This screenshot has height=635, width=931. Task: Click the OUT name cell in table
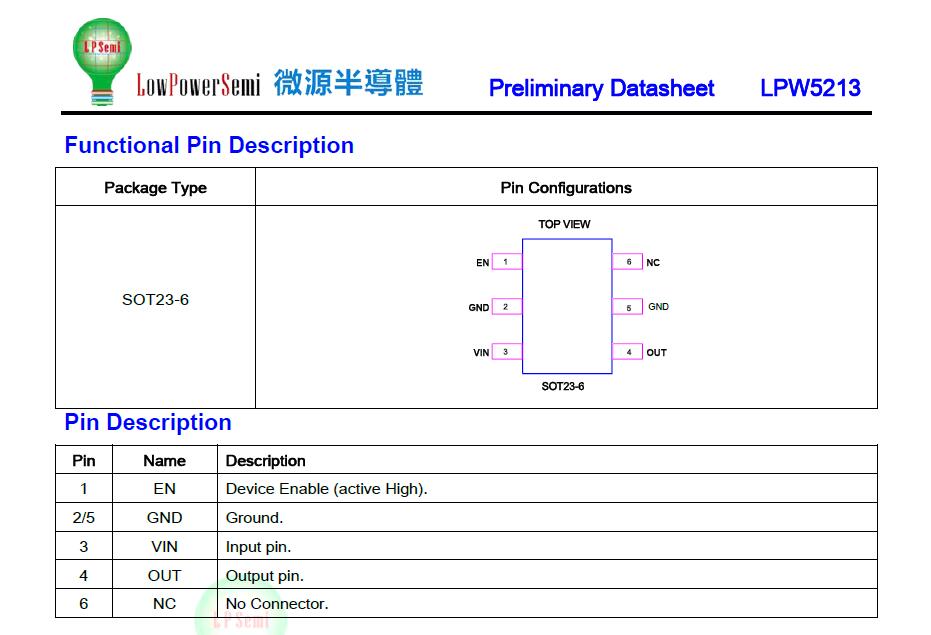tap(164, 575)
